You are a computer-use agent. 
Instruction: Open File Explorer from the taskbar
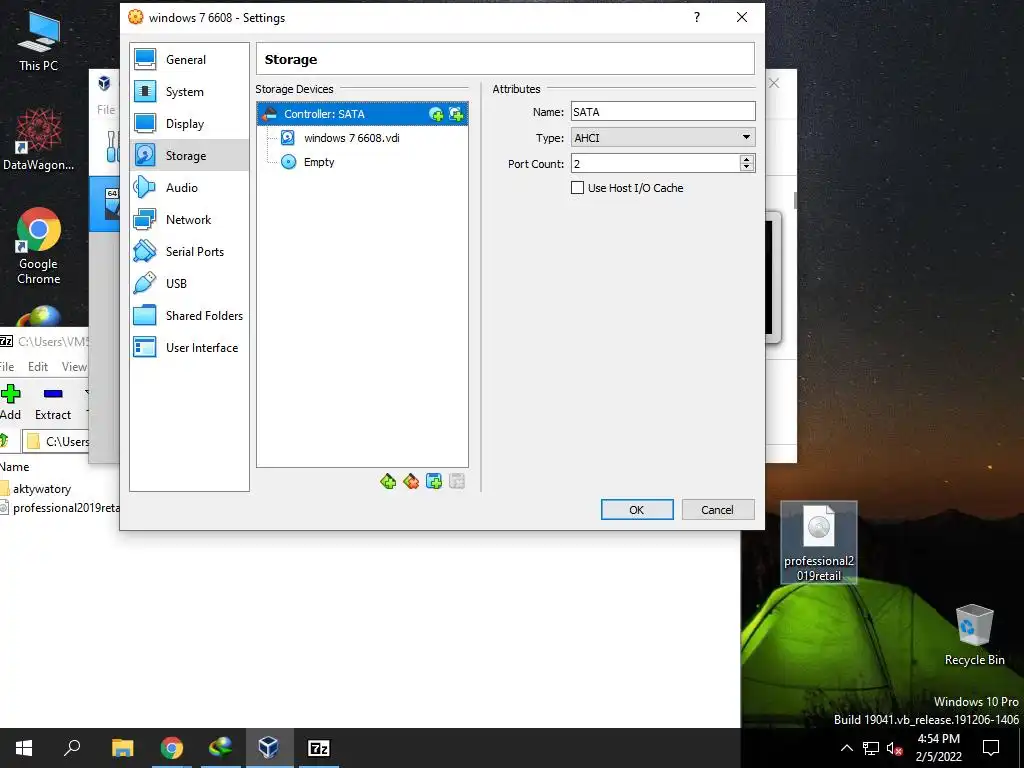click(122, 748)
